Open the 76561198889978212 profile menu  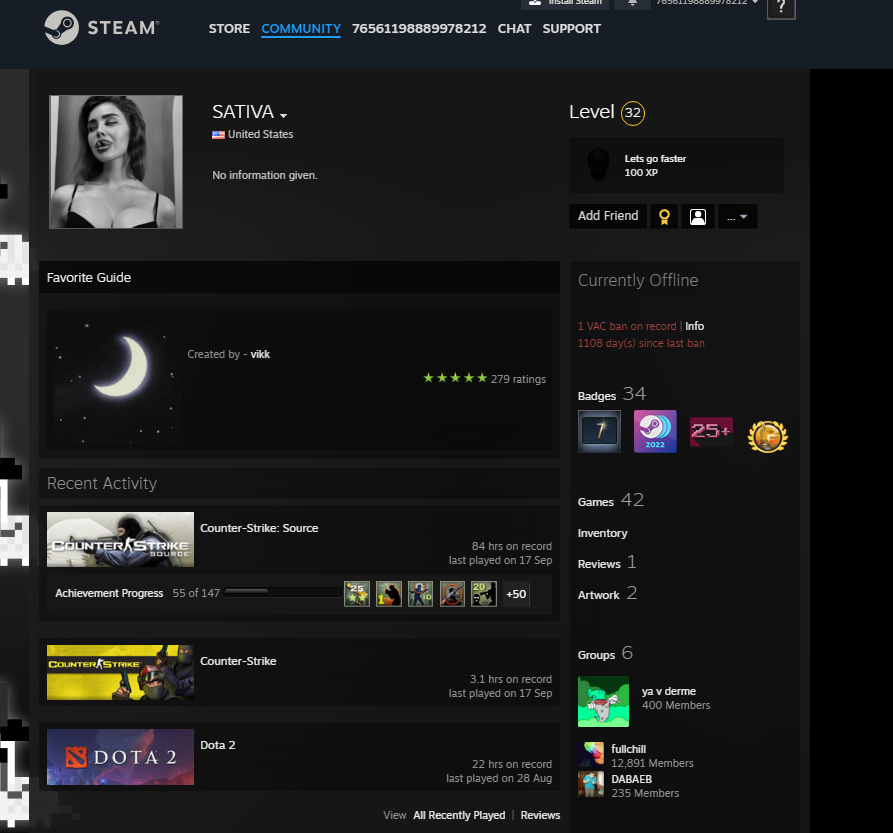pos(419,28)
